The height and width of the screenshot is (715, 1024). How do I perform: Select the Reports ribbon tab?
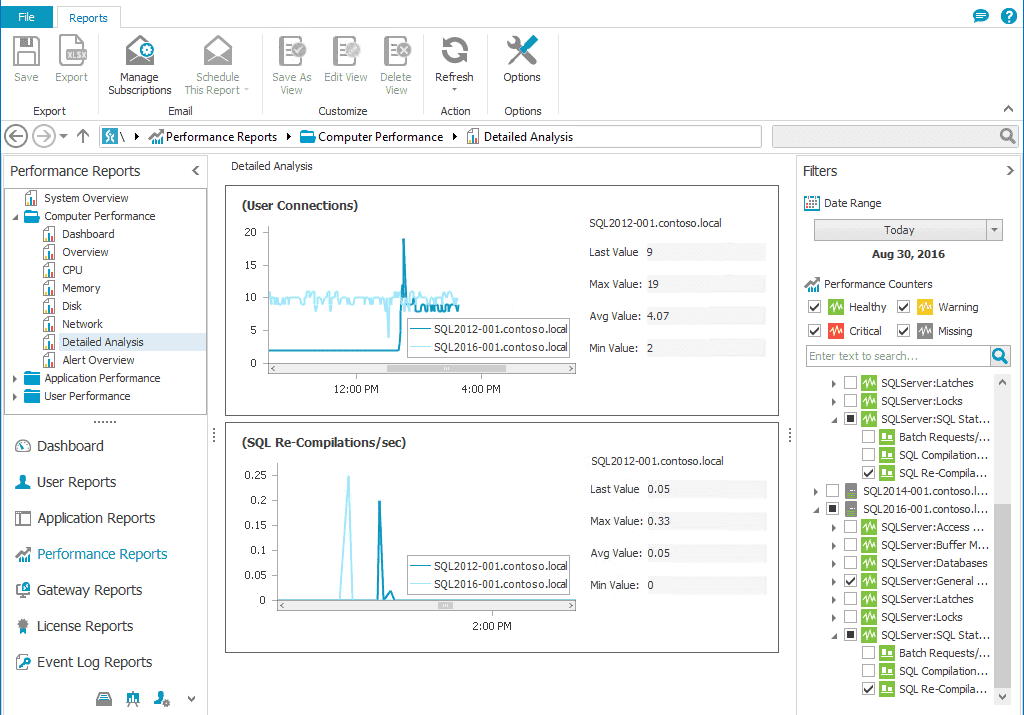(88, 18)
